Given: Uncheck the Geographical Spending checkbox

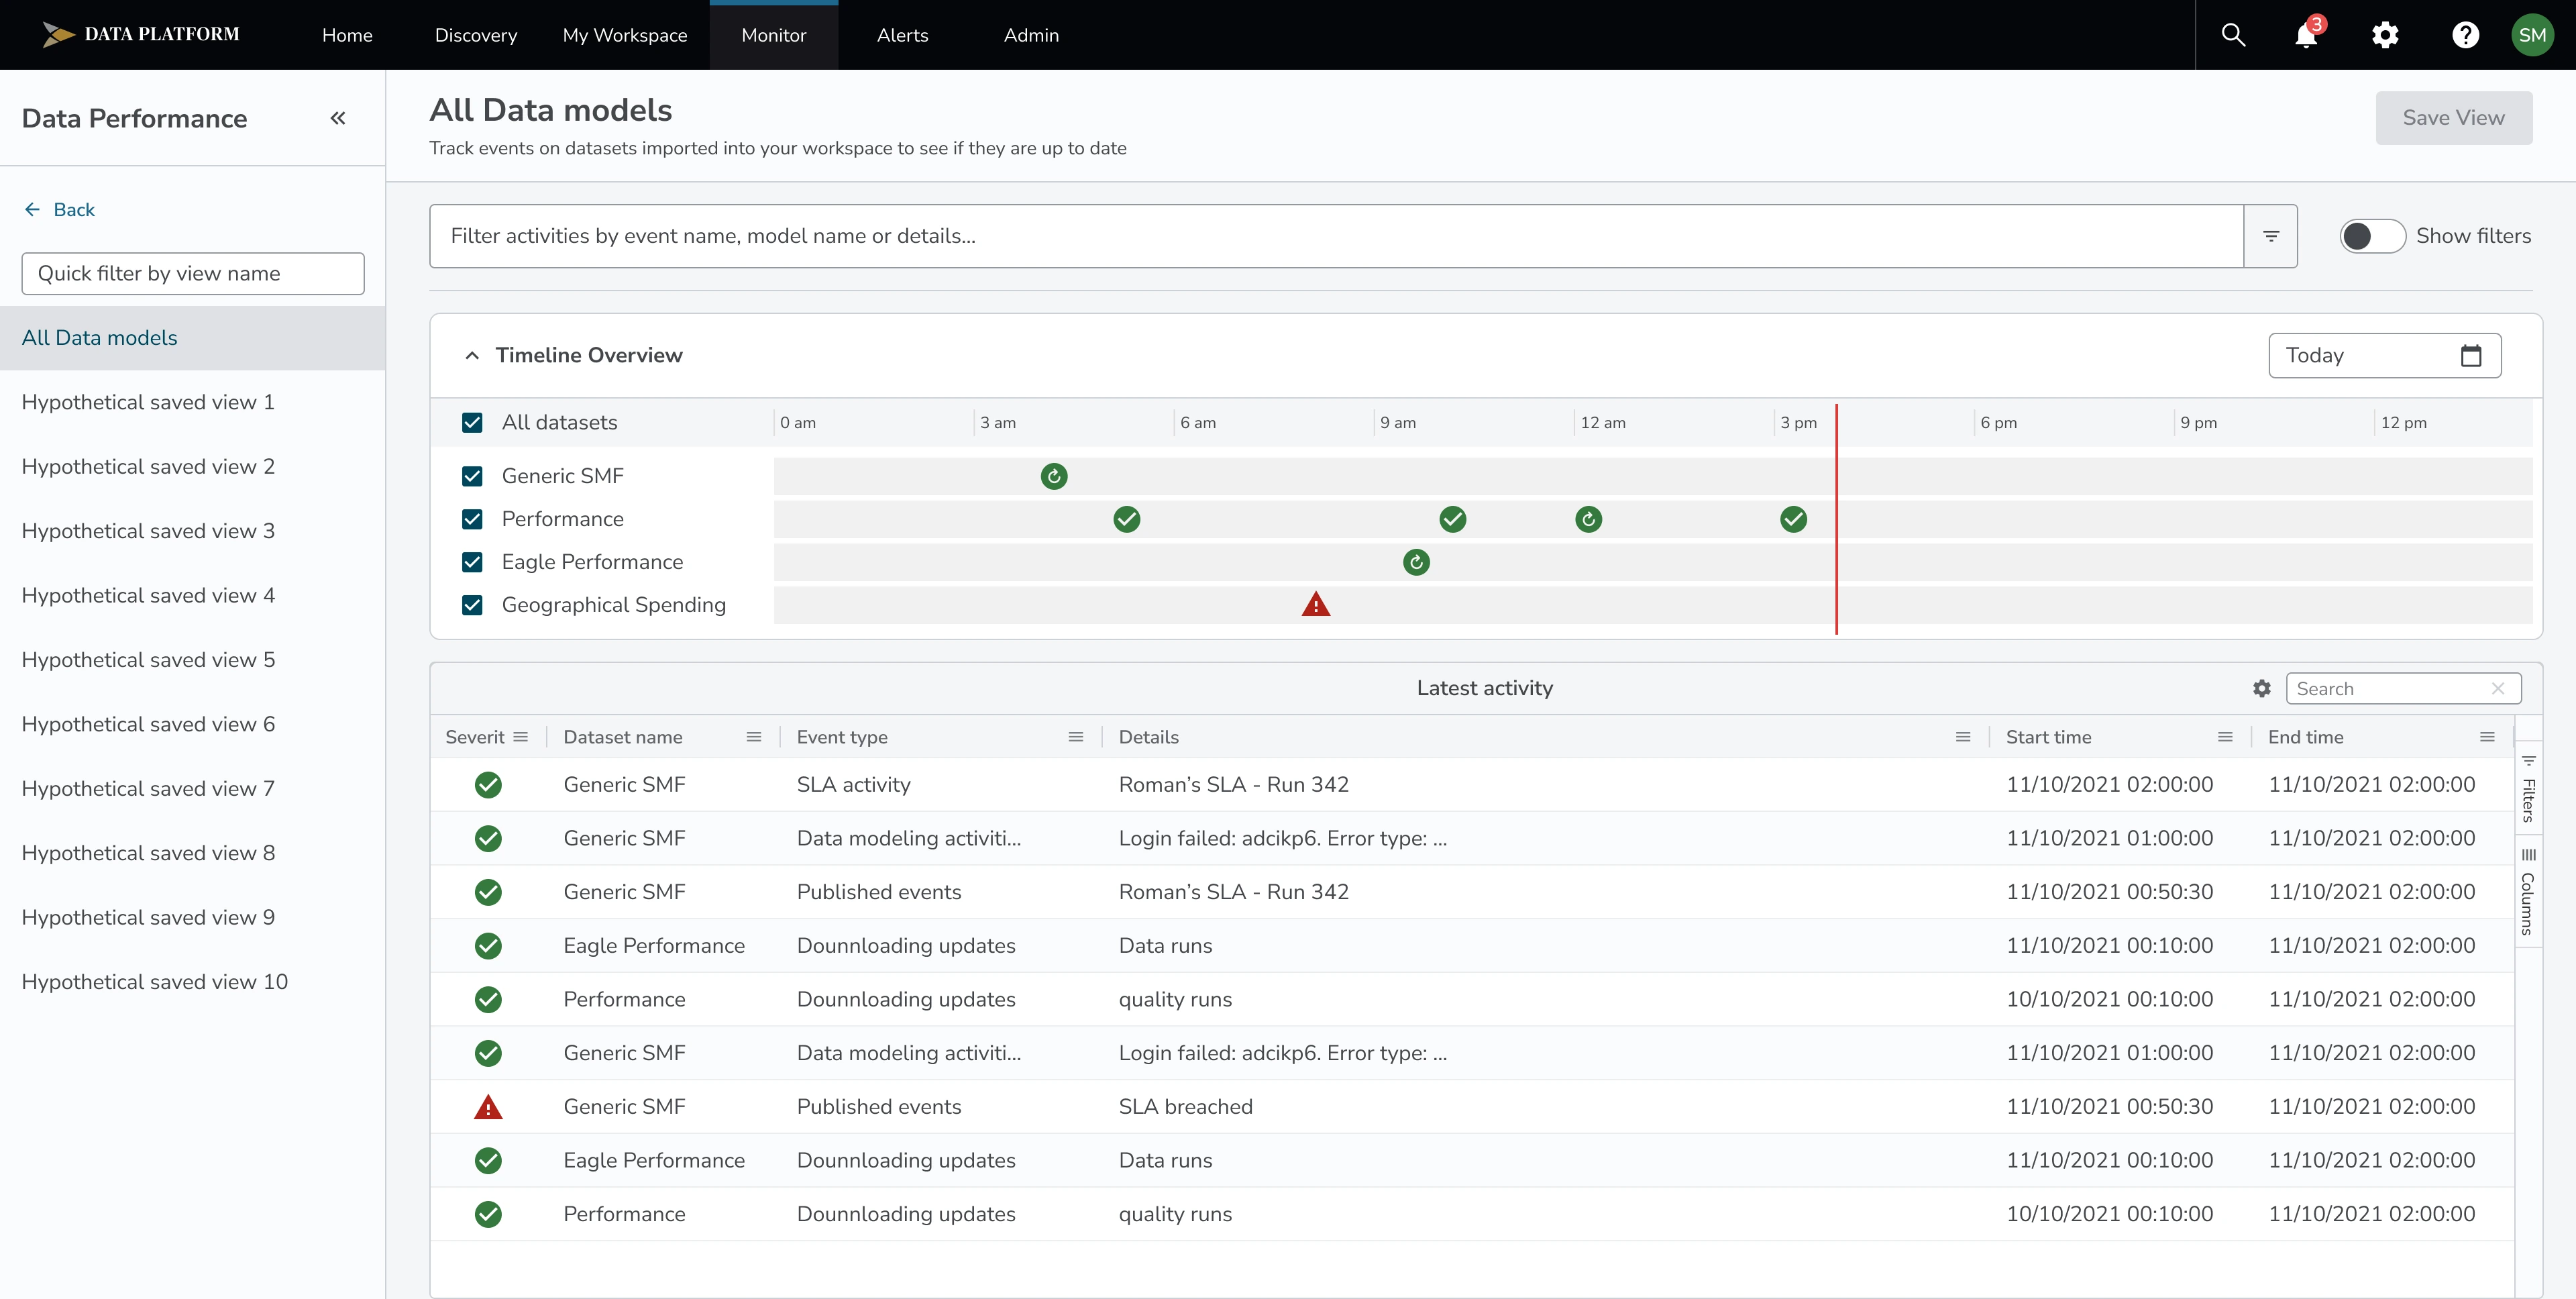Looking at the screenshot, I should tap(472, 605).
